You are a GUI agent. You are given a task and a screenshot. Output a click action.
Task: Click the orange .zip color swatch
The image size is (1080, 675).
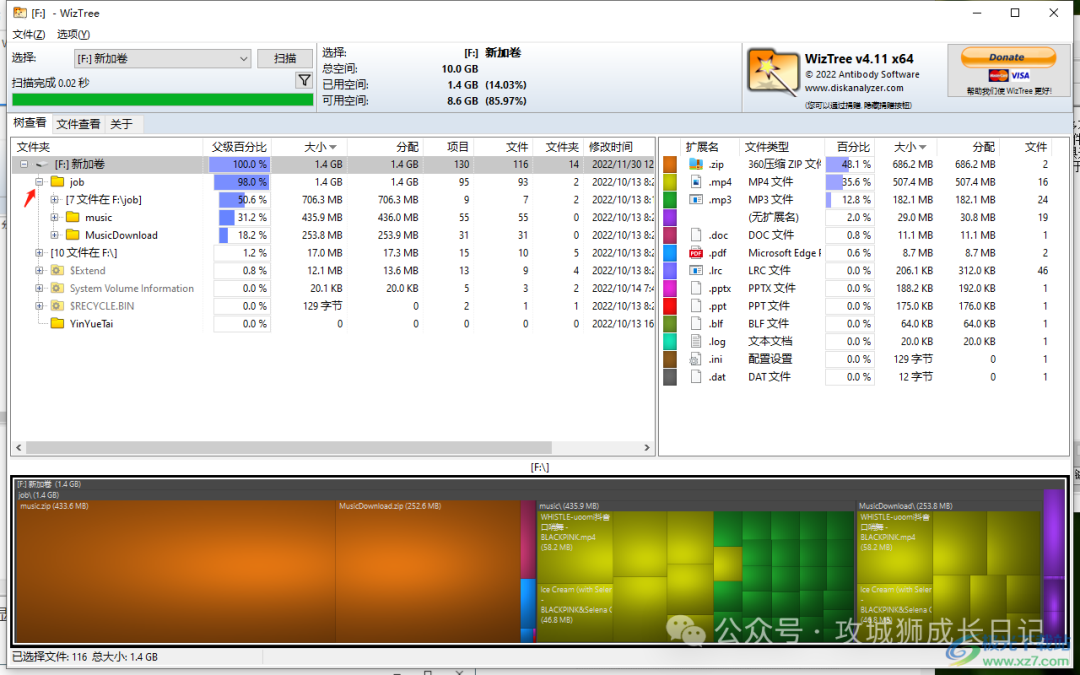670,165
